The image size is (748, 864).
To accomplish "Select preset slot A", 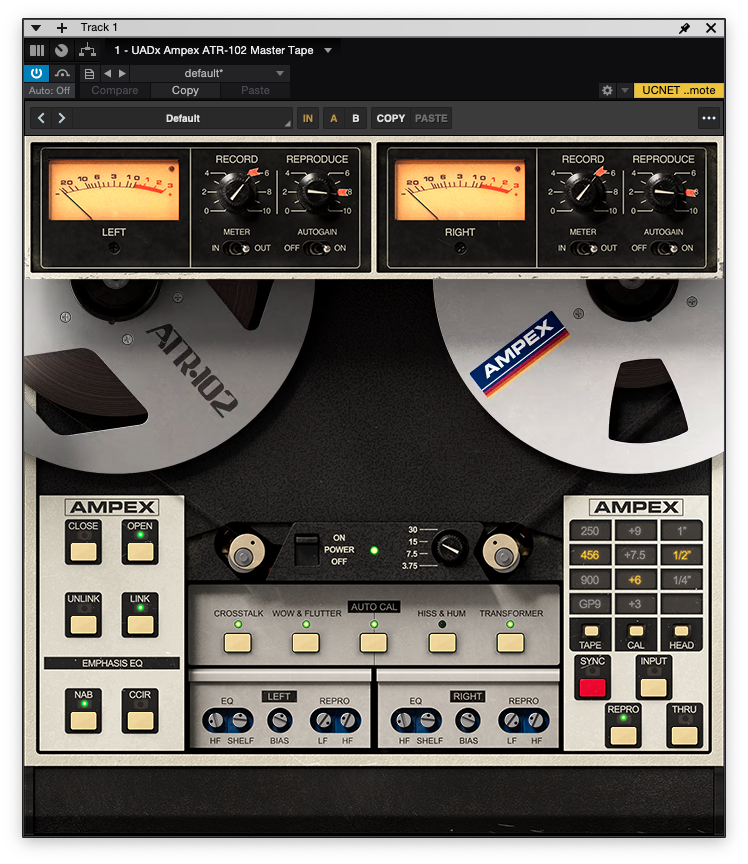I will point(333,118).
